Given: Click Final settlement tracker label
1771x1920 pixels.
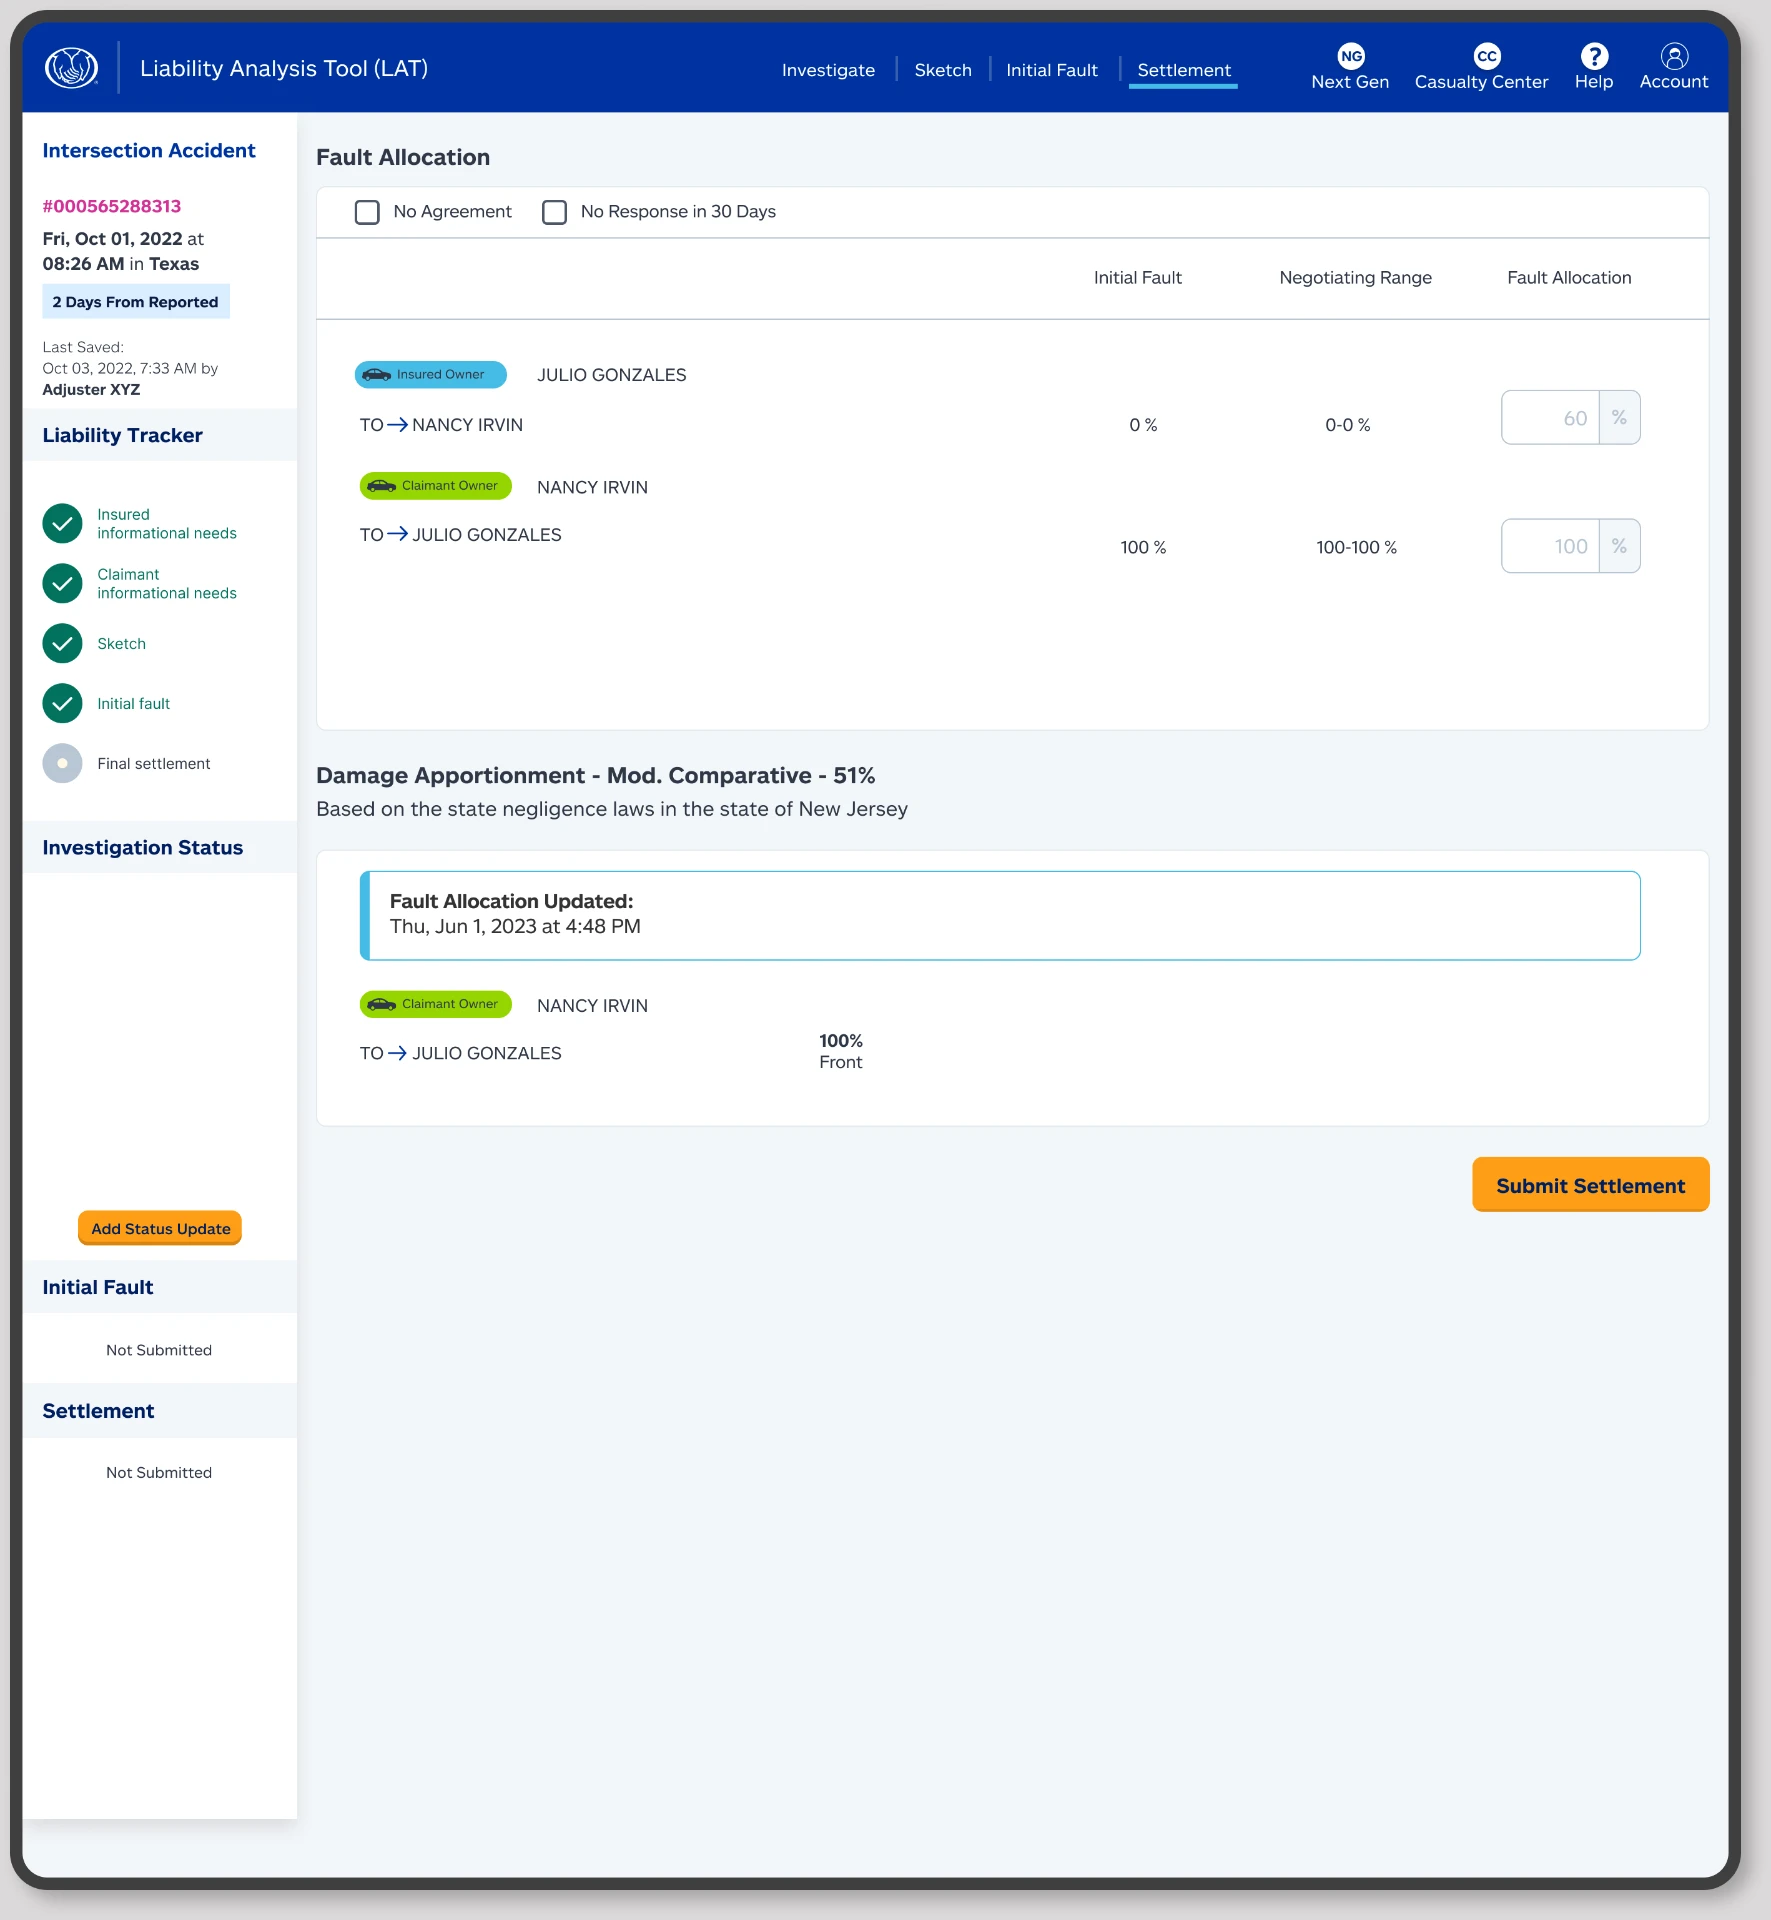Looking at the screenshot, I should [154, 764].
